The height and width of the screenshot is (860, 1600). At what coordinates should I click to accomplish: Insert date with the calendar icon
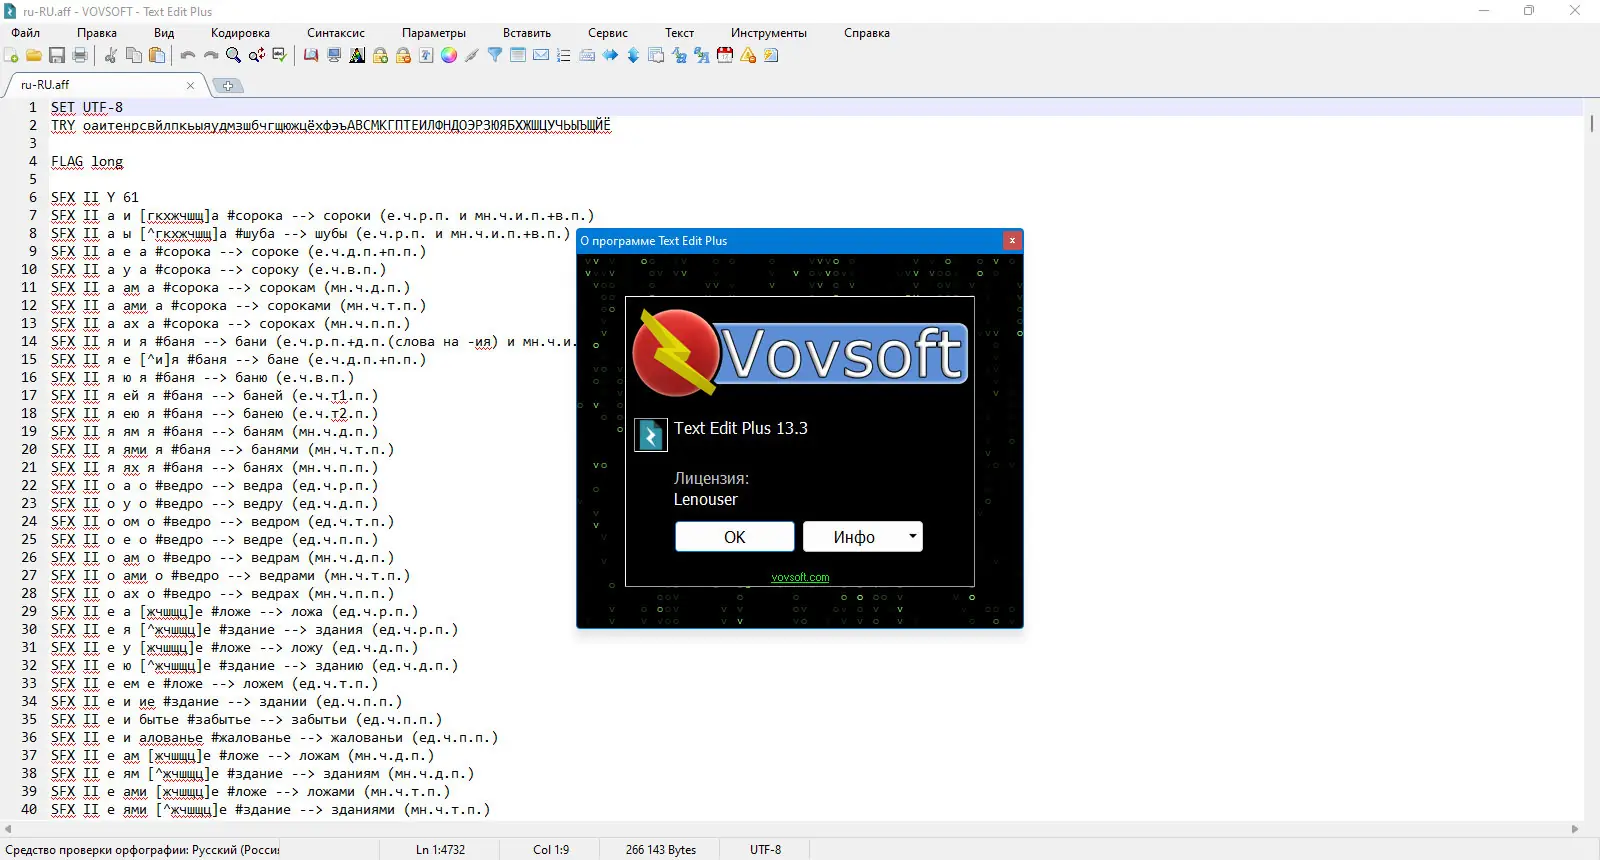(725, 56)
